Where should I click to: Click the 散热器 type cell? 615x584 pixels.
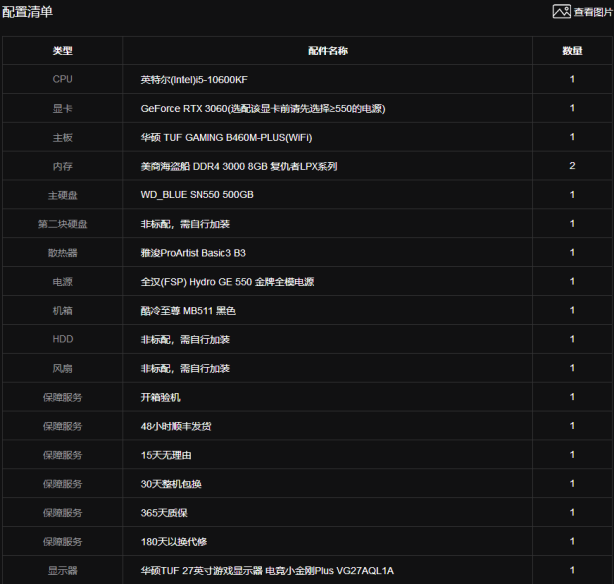tap(62, 253)
